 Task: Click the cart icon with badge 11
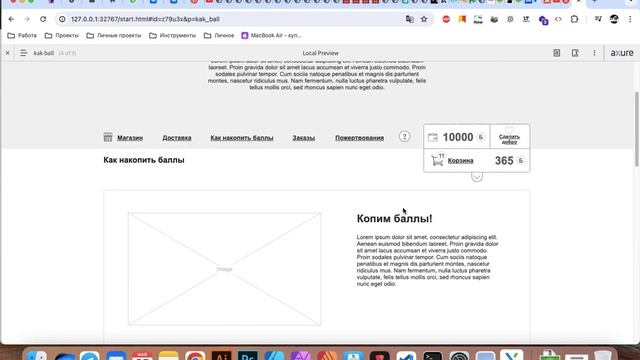[437, 160]
